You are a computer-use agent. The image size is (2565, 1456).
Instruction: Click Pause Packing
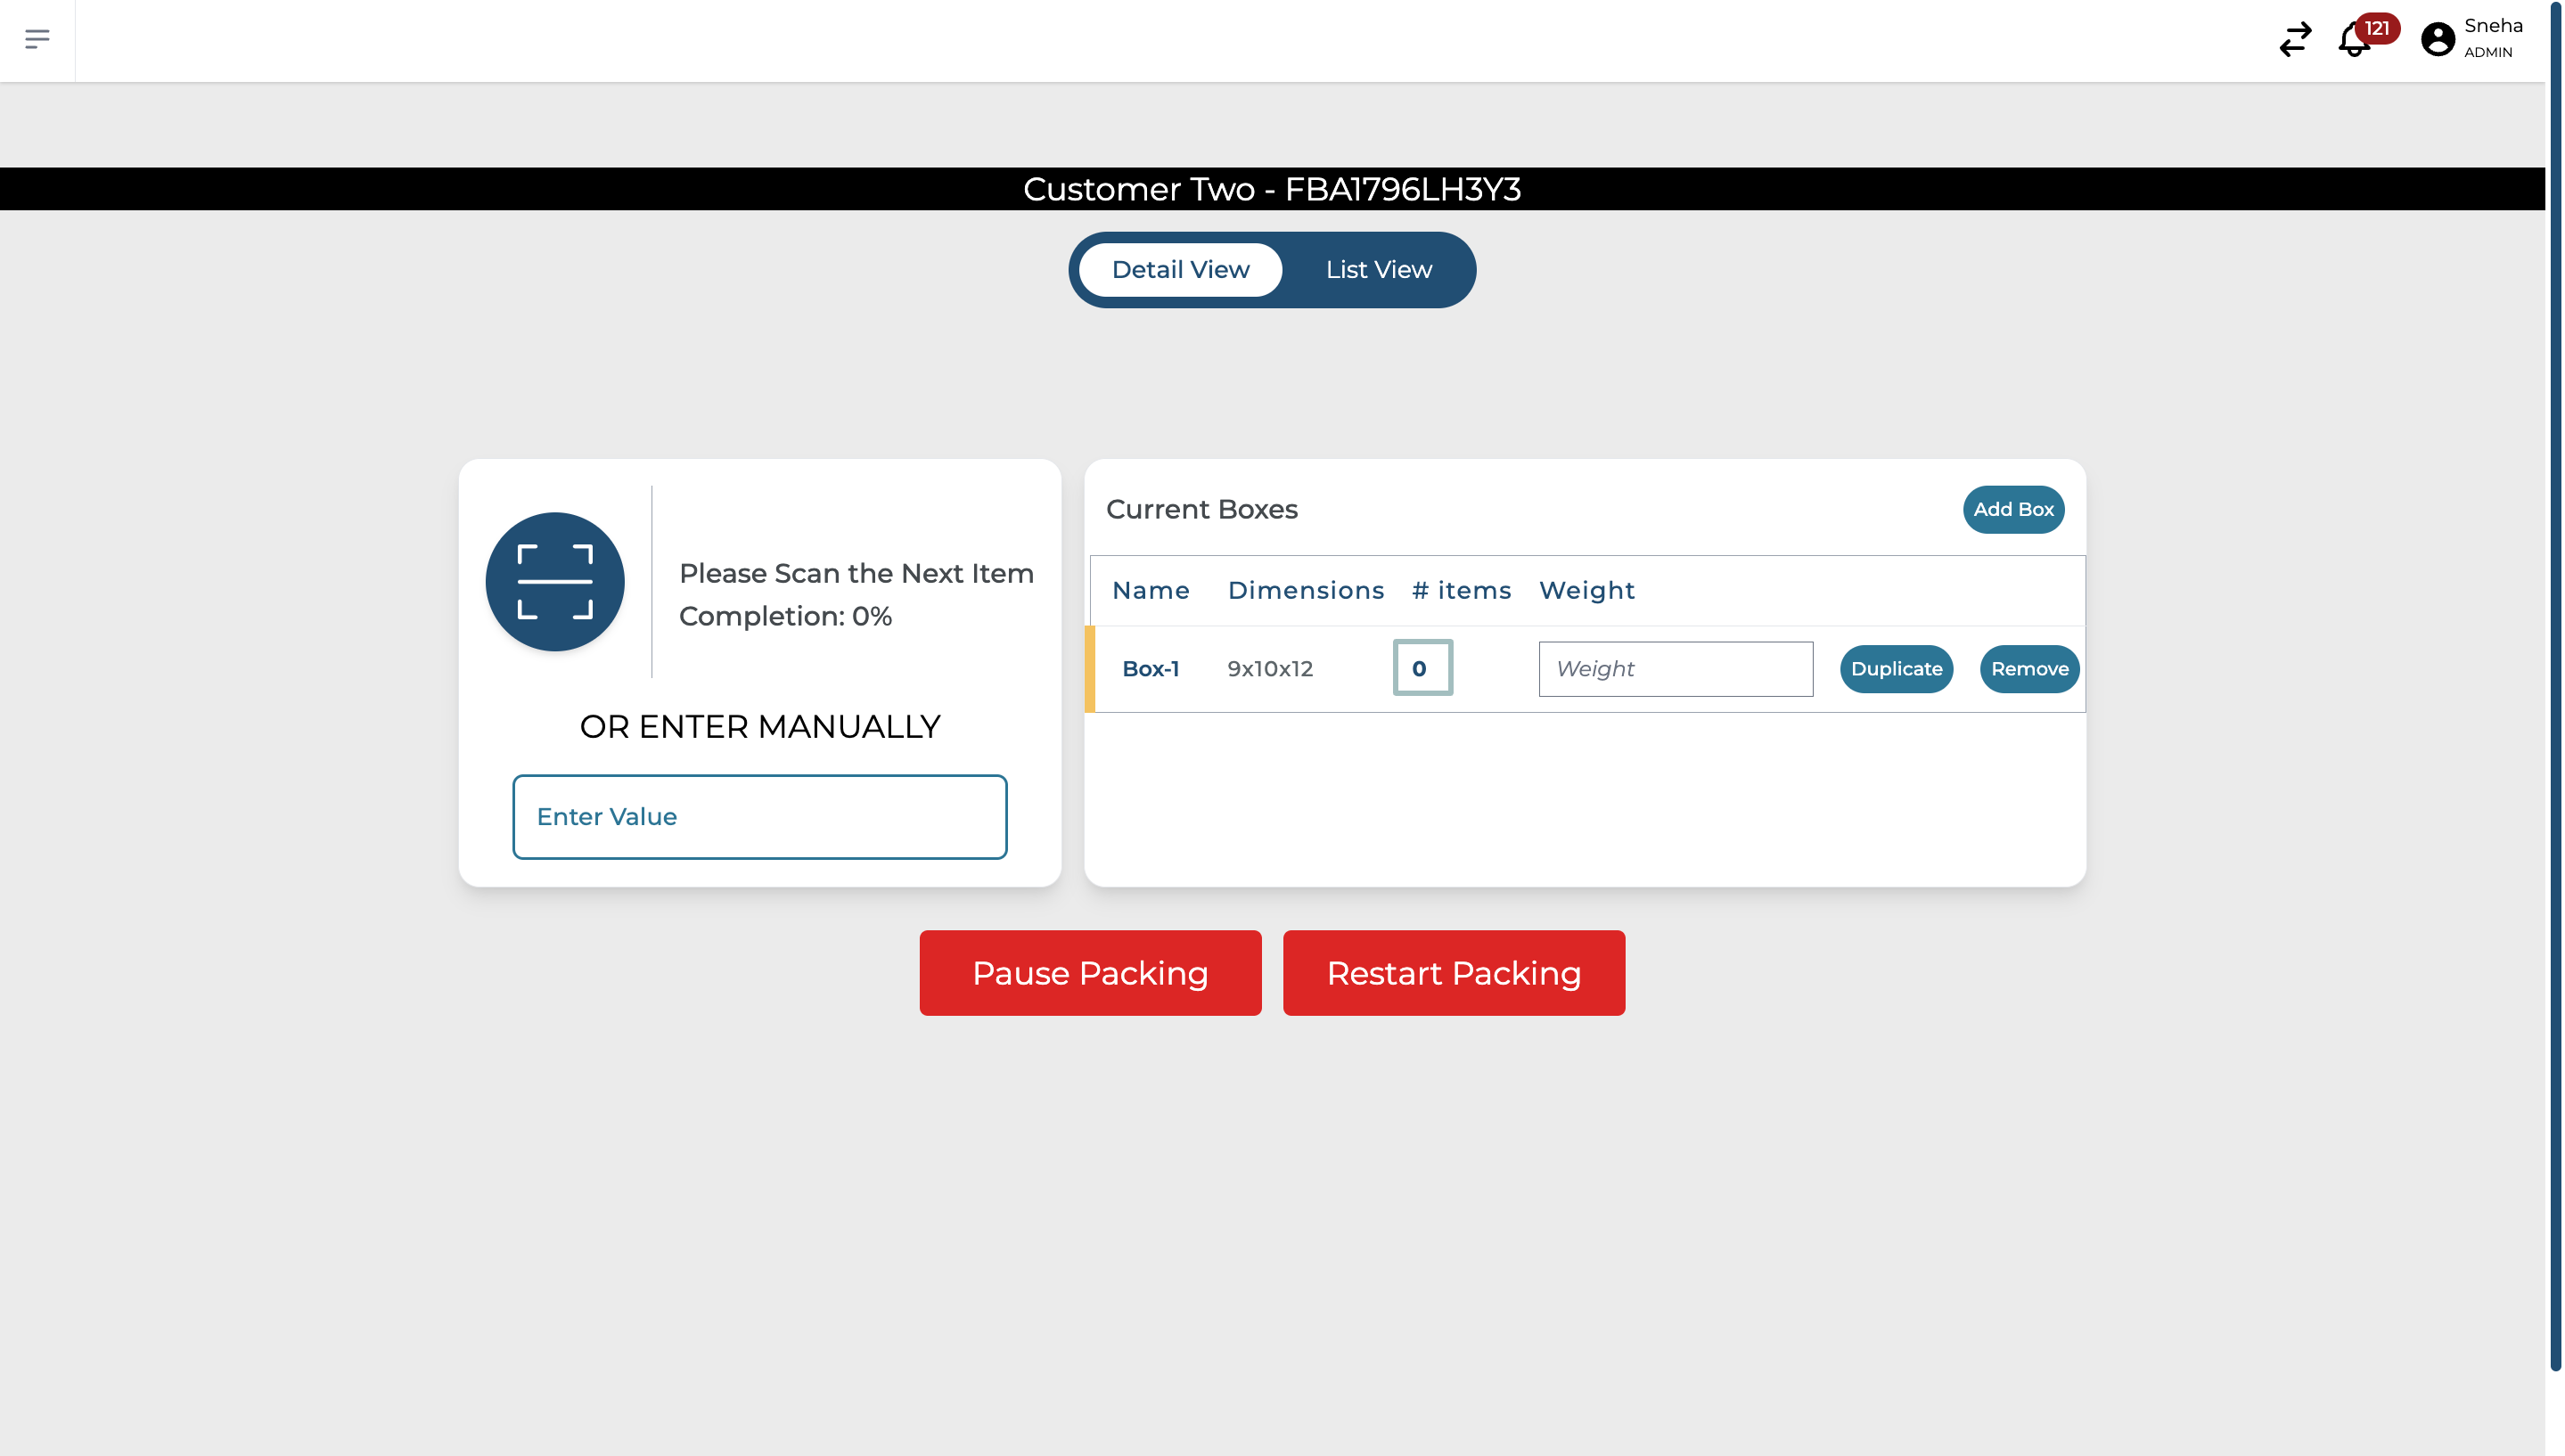coord(1089,973)
